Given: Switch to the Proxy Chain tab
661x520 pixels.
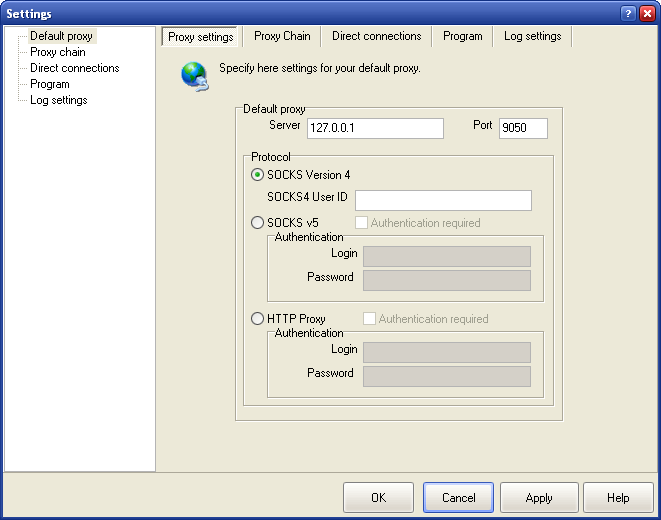Looking at the screenshot, I should 282,36.
